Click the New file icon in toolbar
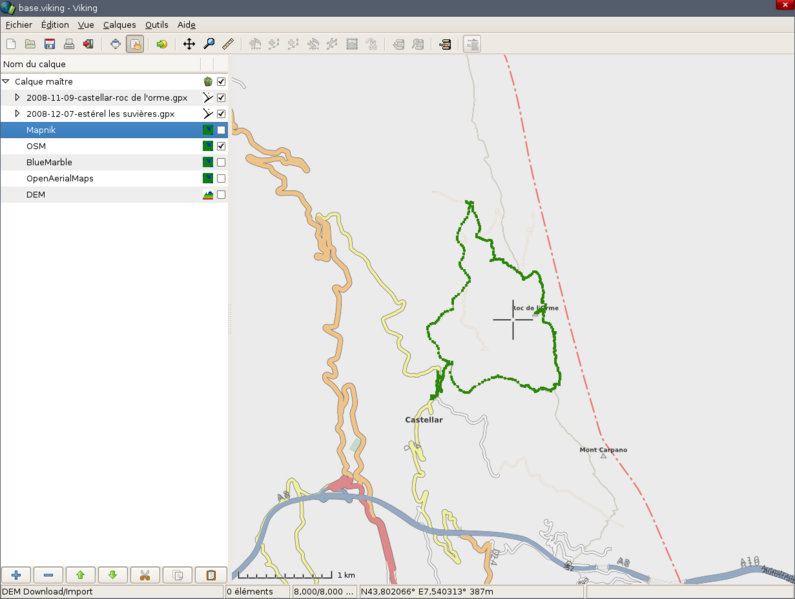 point(11,44)
